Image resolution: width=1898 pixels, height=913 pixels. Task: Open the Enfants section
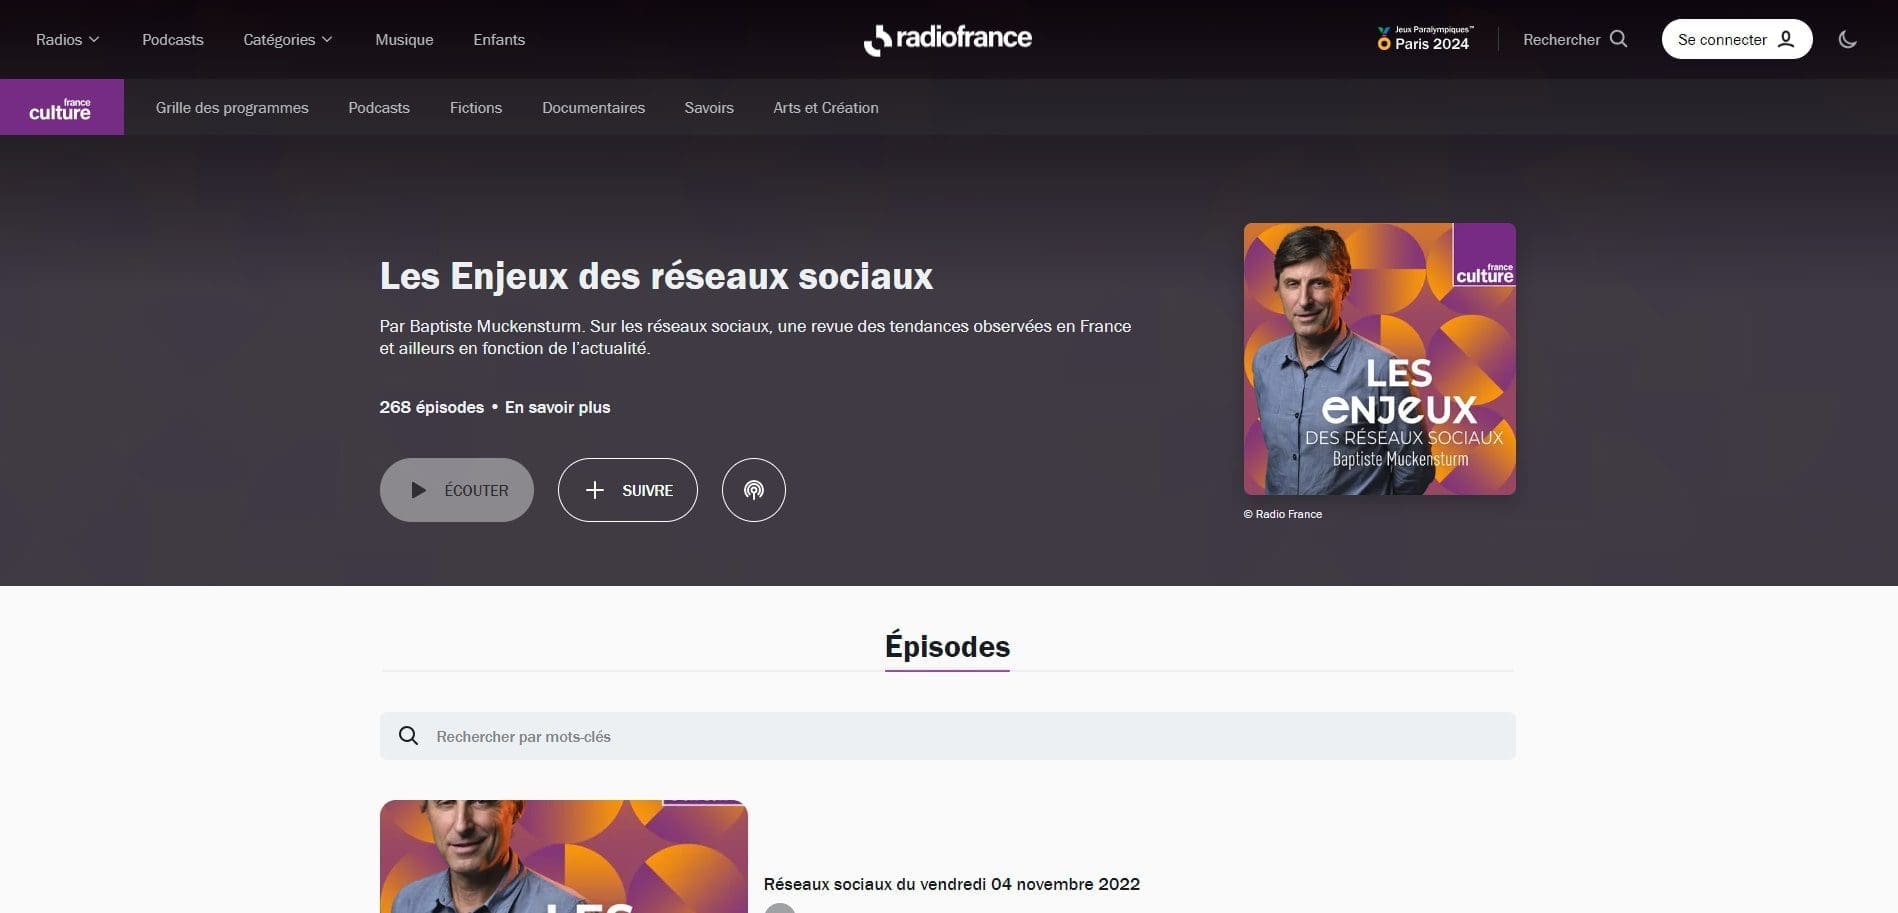[499, 40]
